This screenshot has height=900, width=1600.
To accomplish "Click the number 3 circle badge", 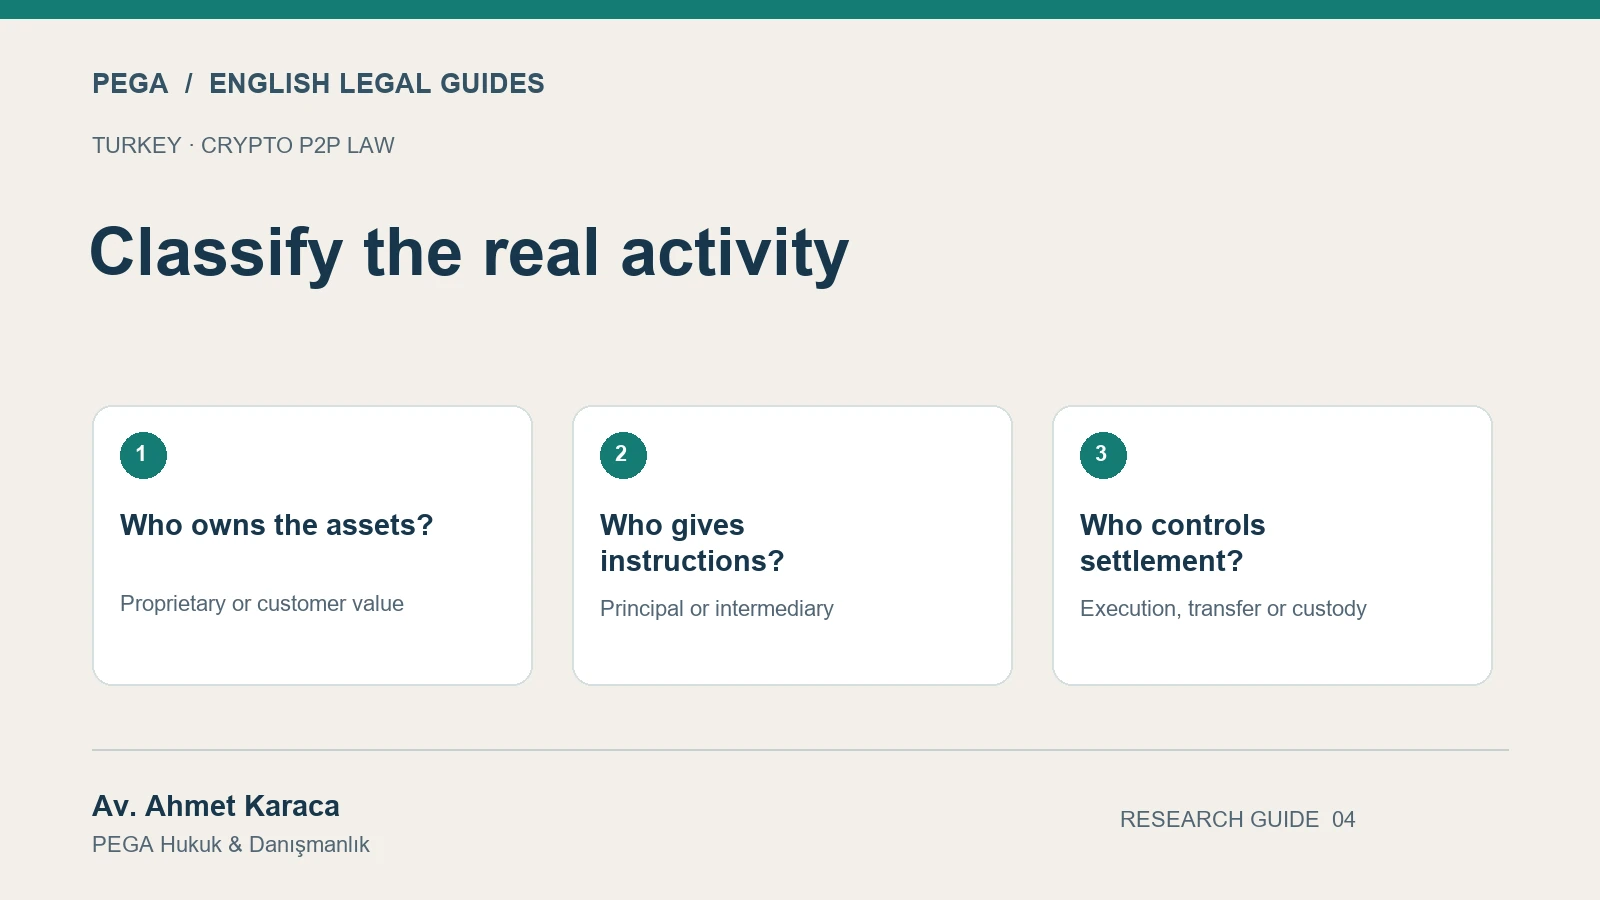I will pos(1103,455).
